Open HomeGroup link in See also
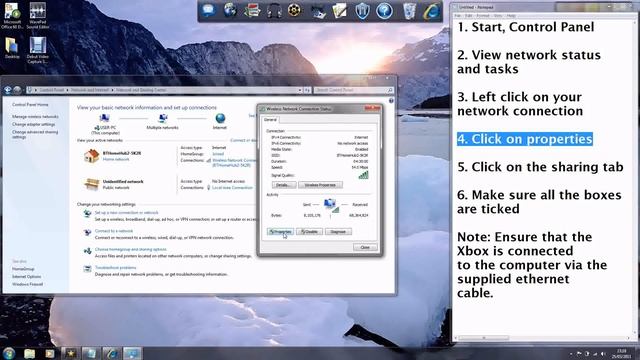Image resolution: width=640 pixels, height=360 pixels. [x=23, y=269]
